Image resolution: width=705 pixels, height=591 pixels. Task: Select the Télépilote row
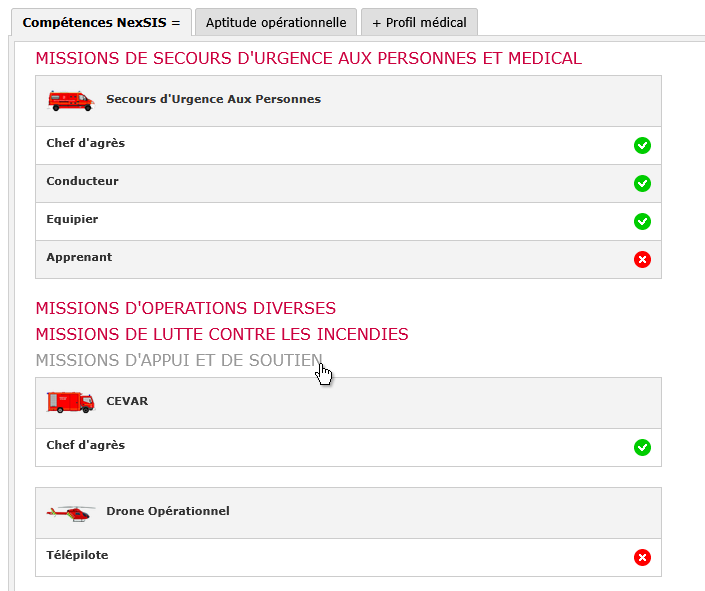348,557
